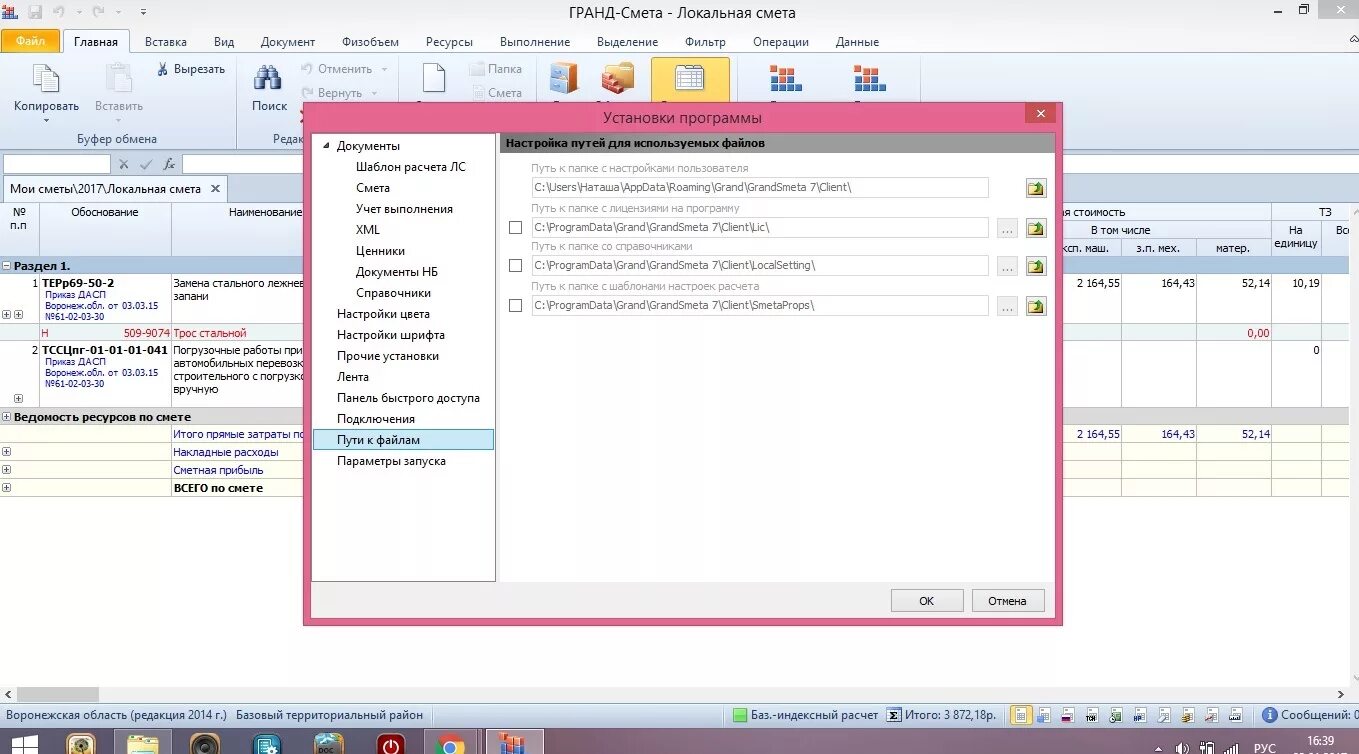Click the fx function icon by formula bar
Image resolution: width=1359 pixels, height=754 pixels.
tap(170, 164)
